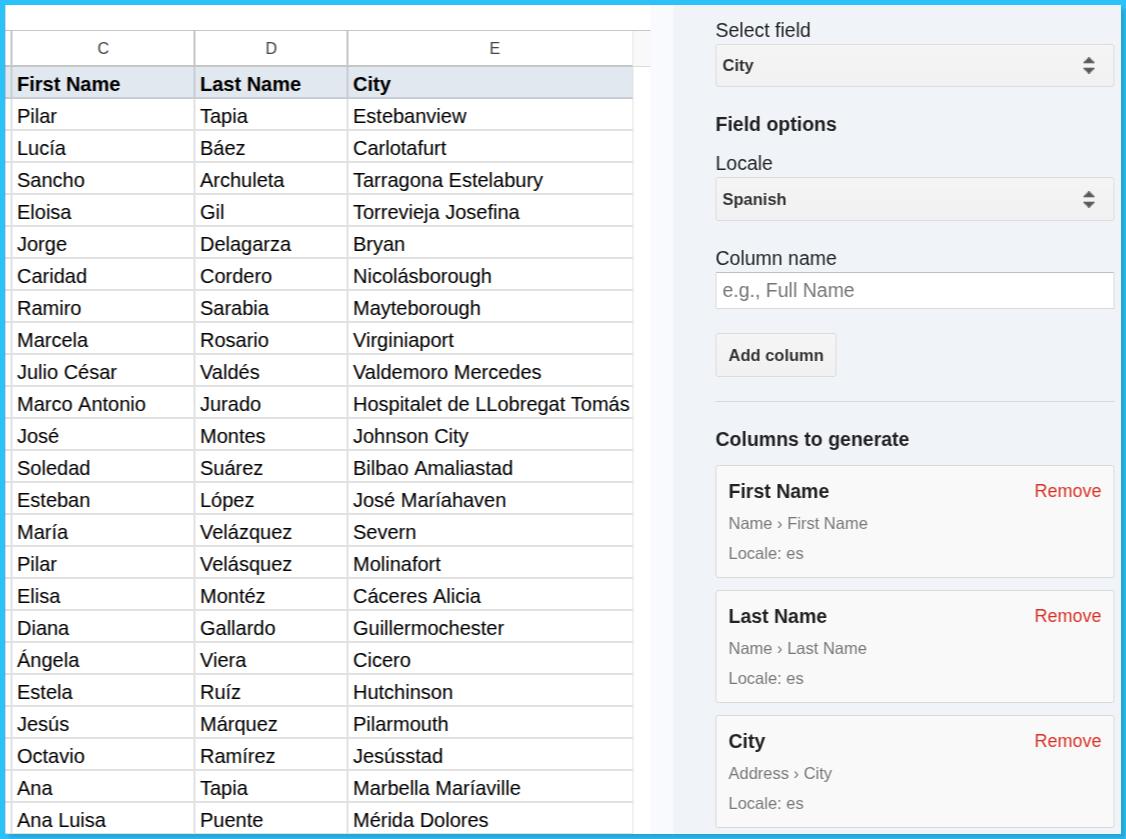Viewport: 1126px width, 839px height.
Task: Select the cell containing Velázquez
Action: point(270,531)
